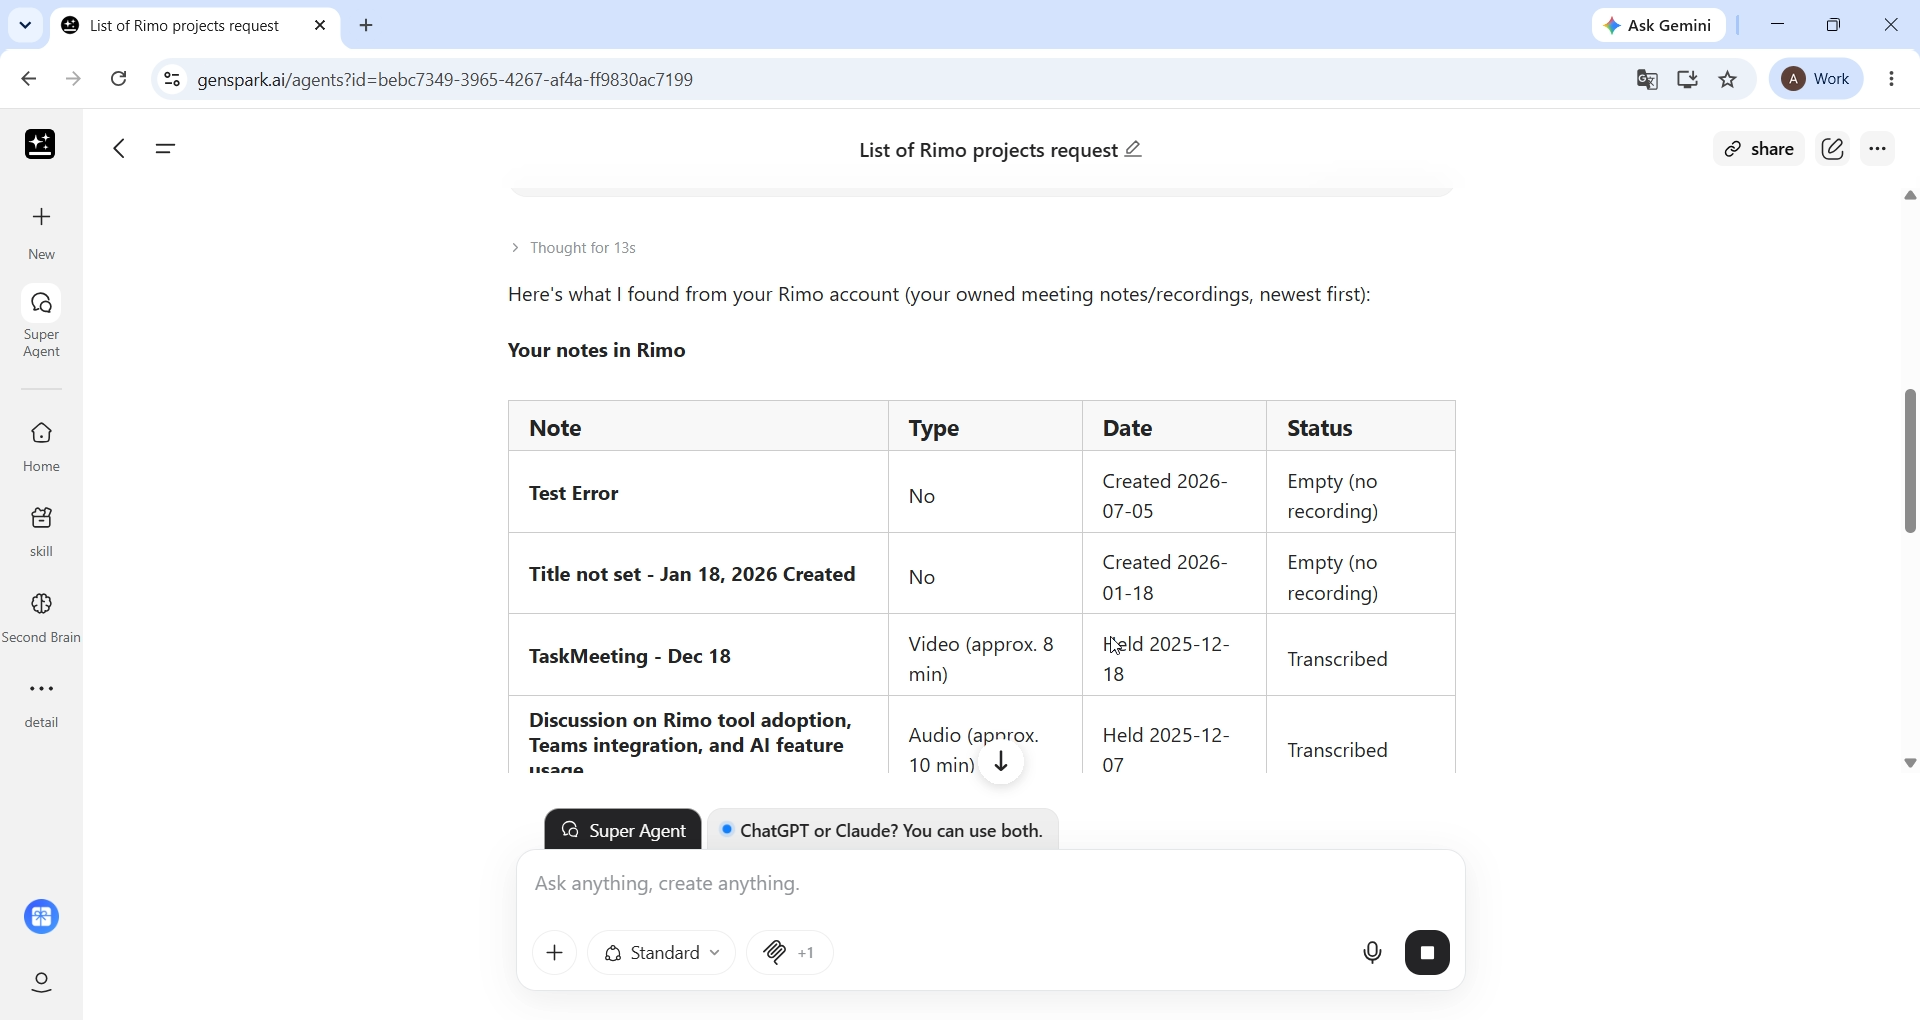Reload the page with refresh icon

coord(119,80)
